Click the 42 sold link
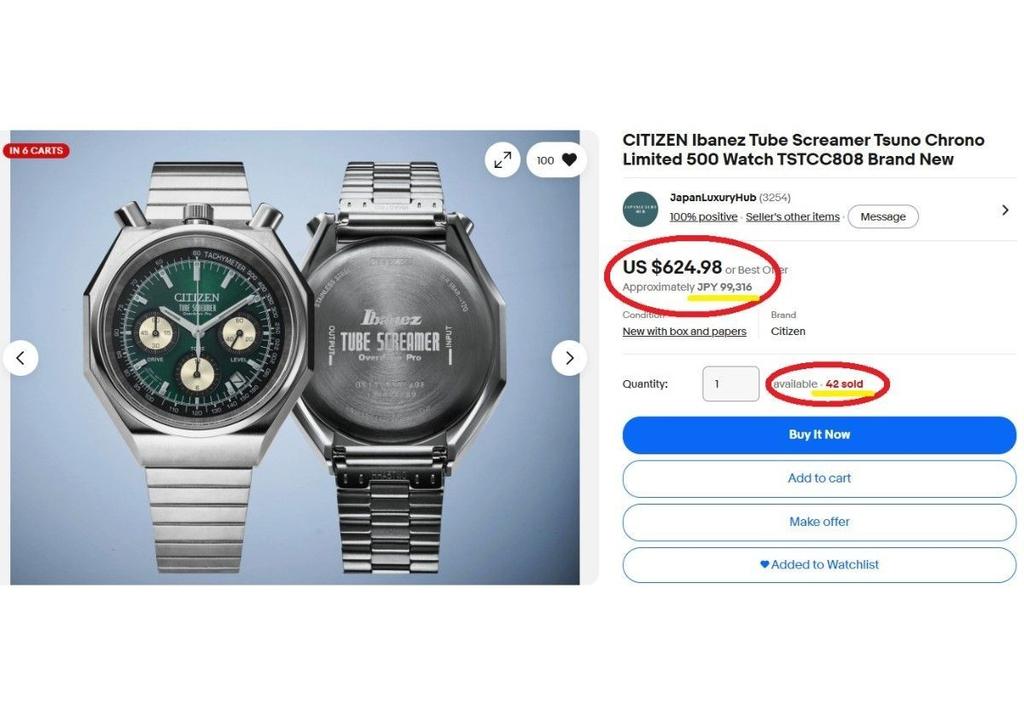1024x716 pixels. point(844,383)
